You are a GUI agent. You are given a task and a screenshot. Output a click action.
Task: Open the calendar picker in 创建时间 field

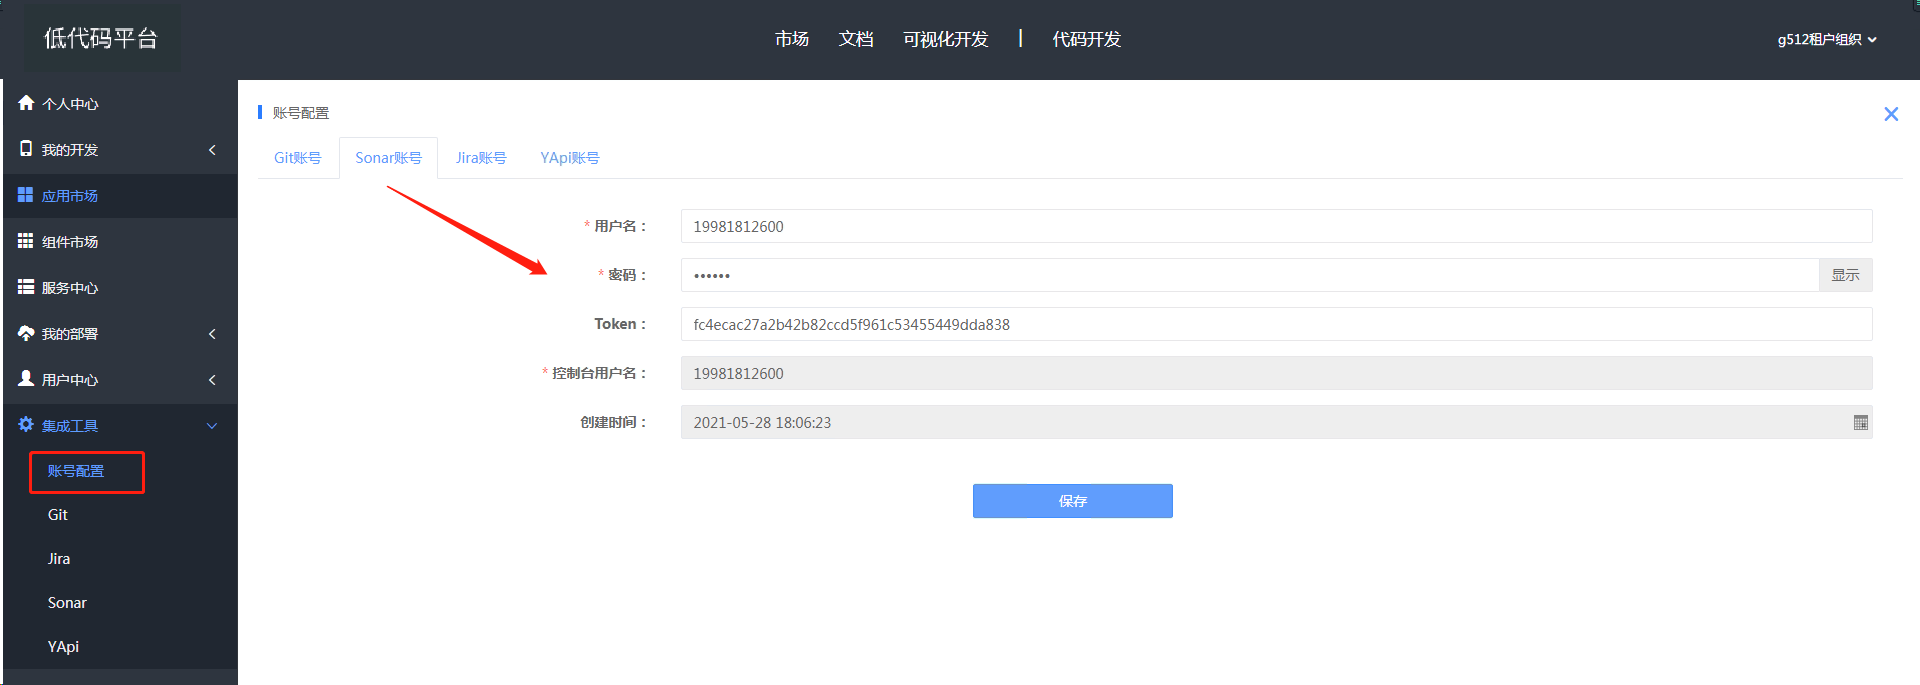(x=1860, y=422)
